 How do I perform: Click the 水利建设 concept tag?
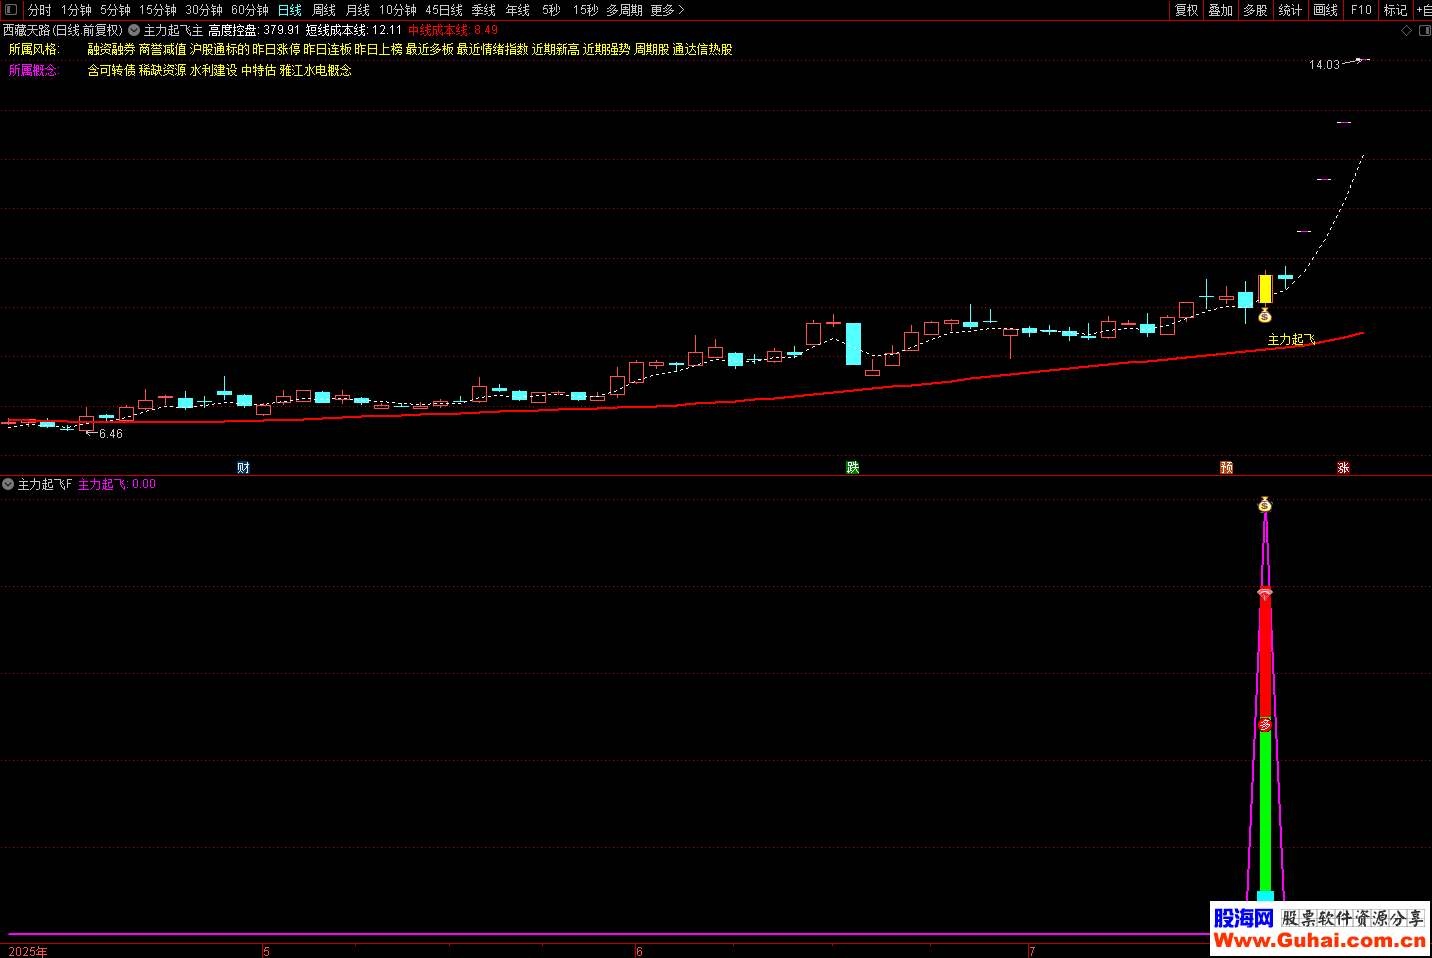(x=213, y=70)
